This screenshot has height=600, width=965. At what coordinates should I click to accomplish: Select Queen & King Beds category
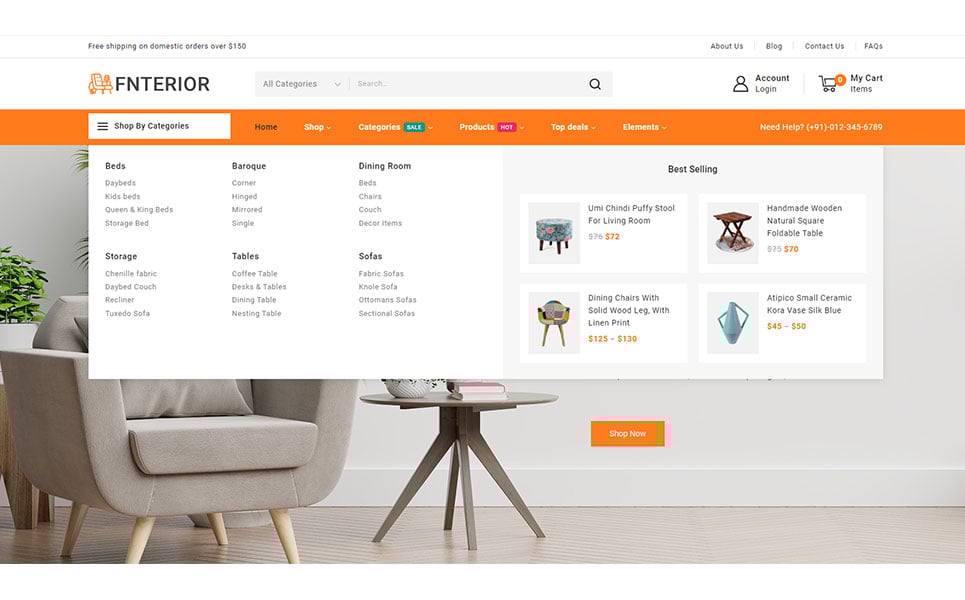coord(139,210)
